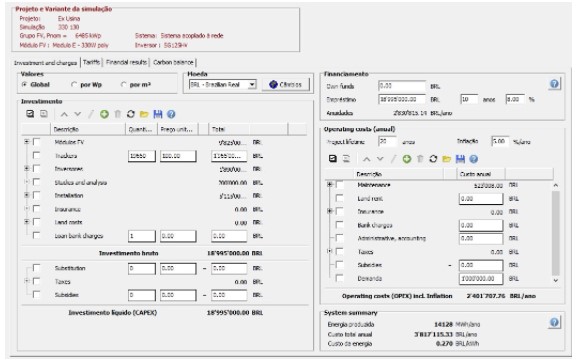
Task: Select the por m² radio button
Action: 123,85
